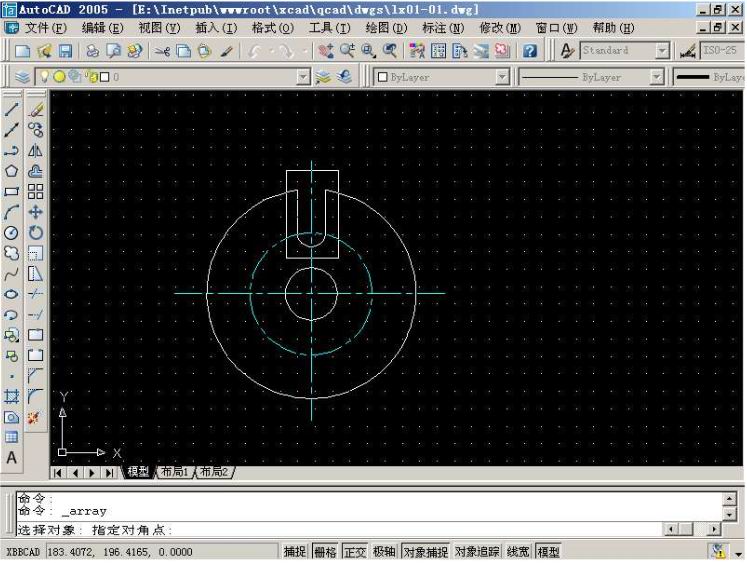The image size is (747, 563).
Task: Open the 修改(M) menu
Action: [x=500, y=28]
